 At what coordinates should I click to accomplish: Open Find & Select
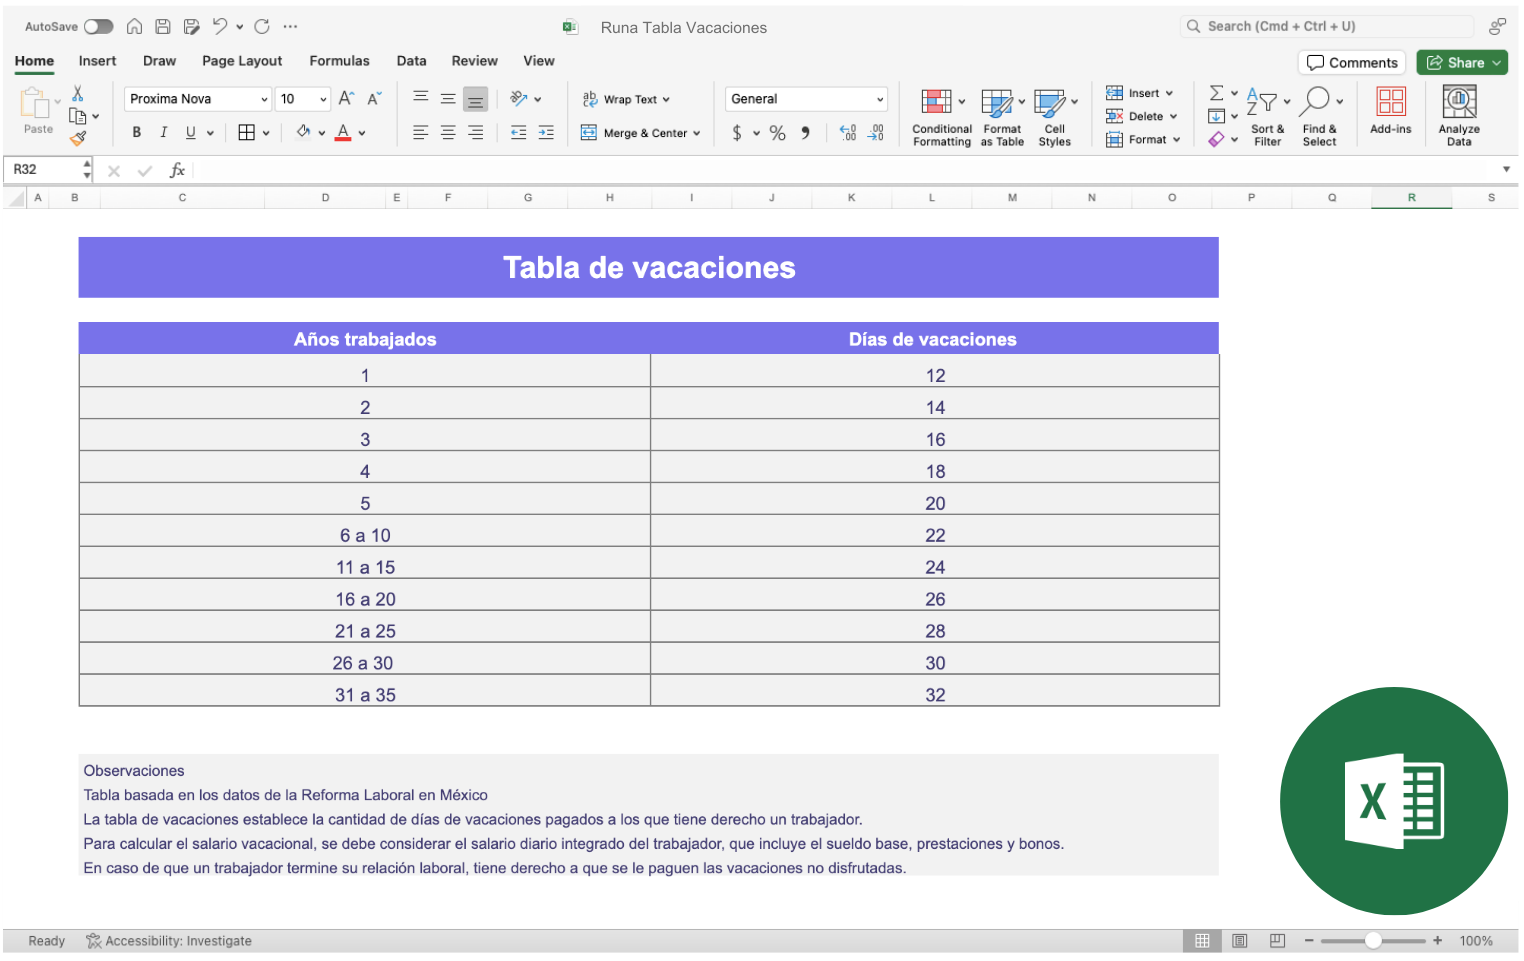1320,117
